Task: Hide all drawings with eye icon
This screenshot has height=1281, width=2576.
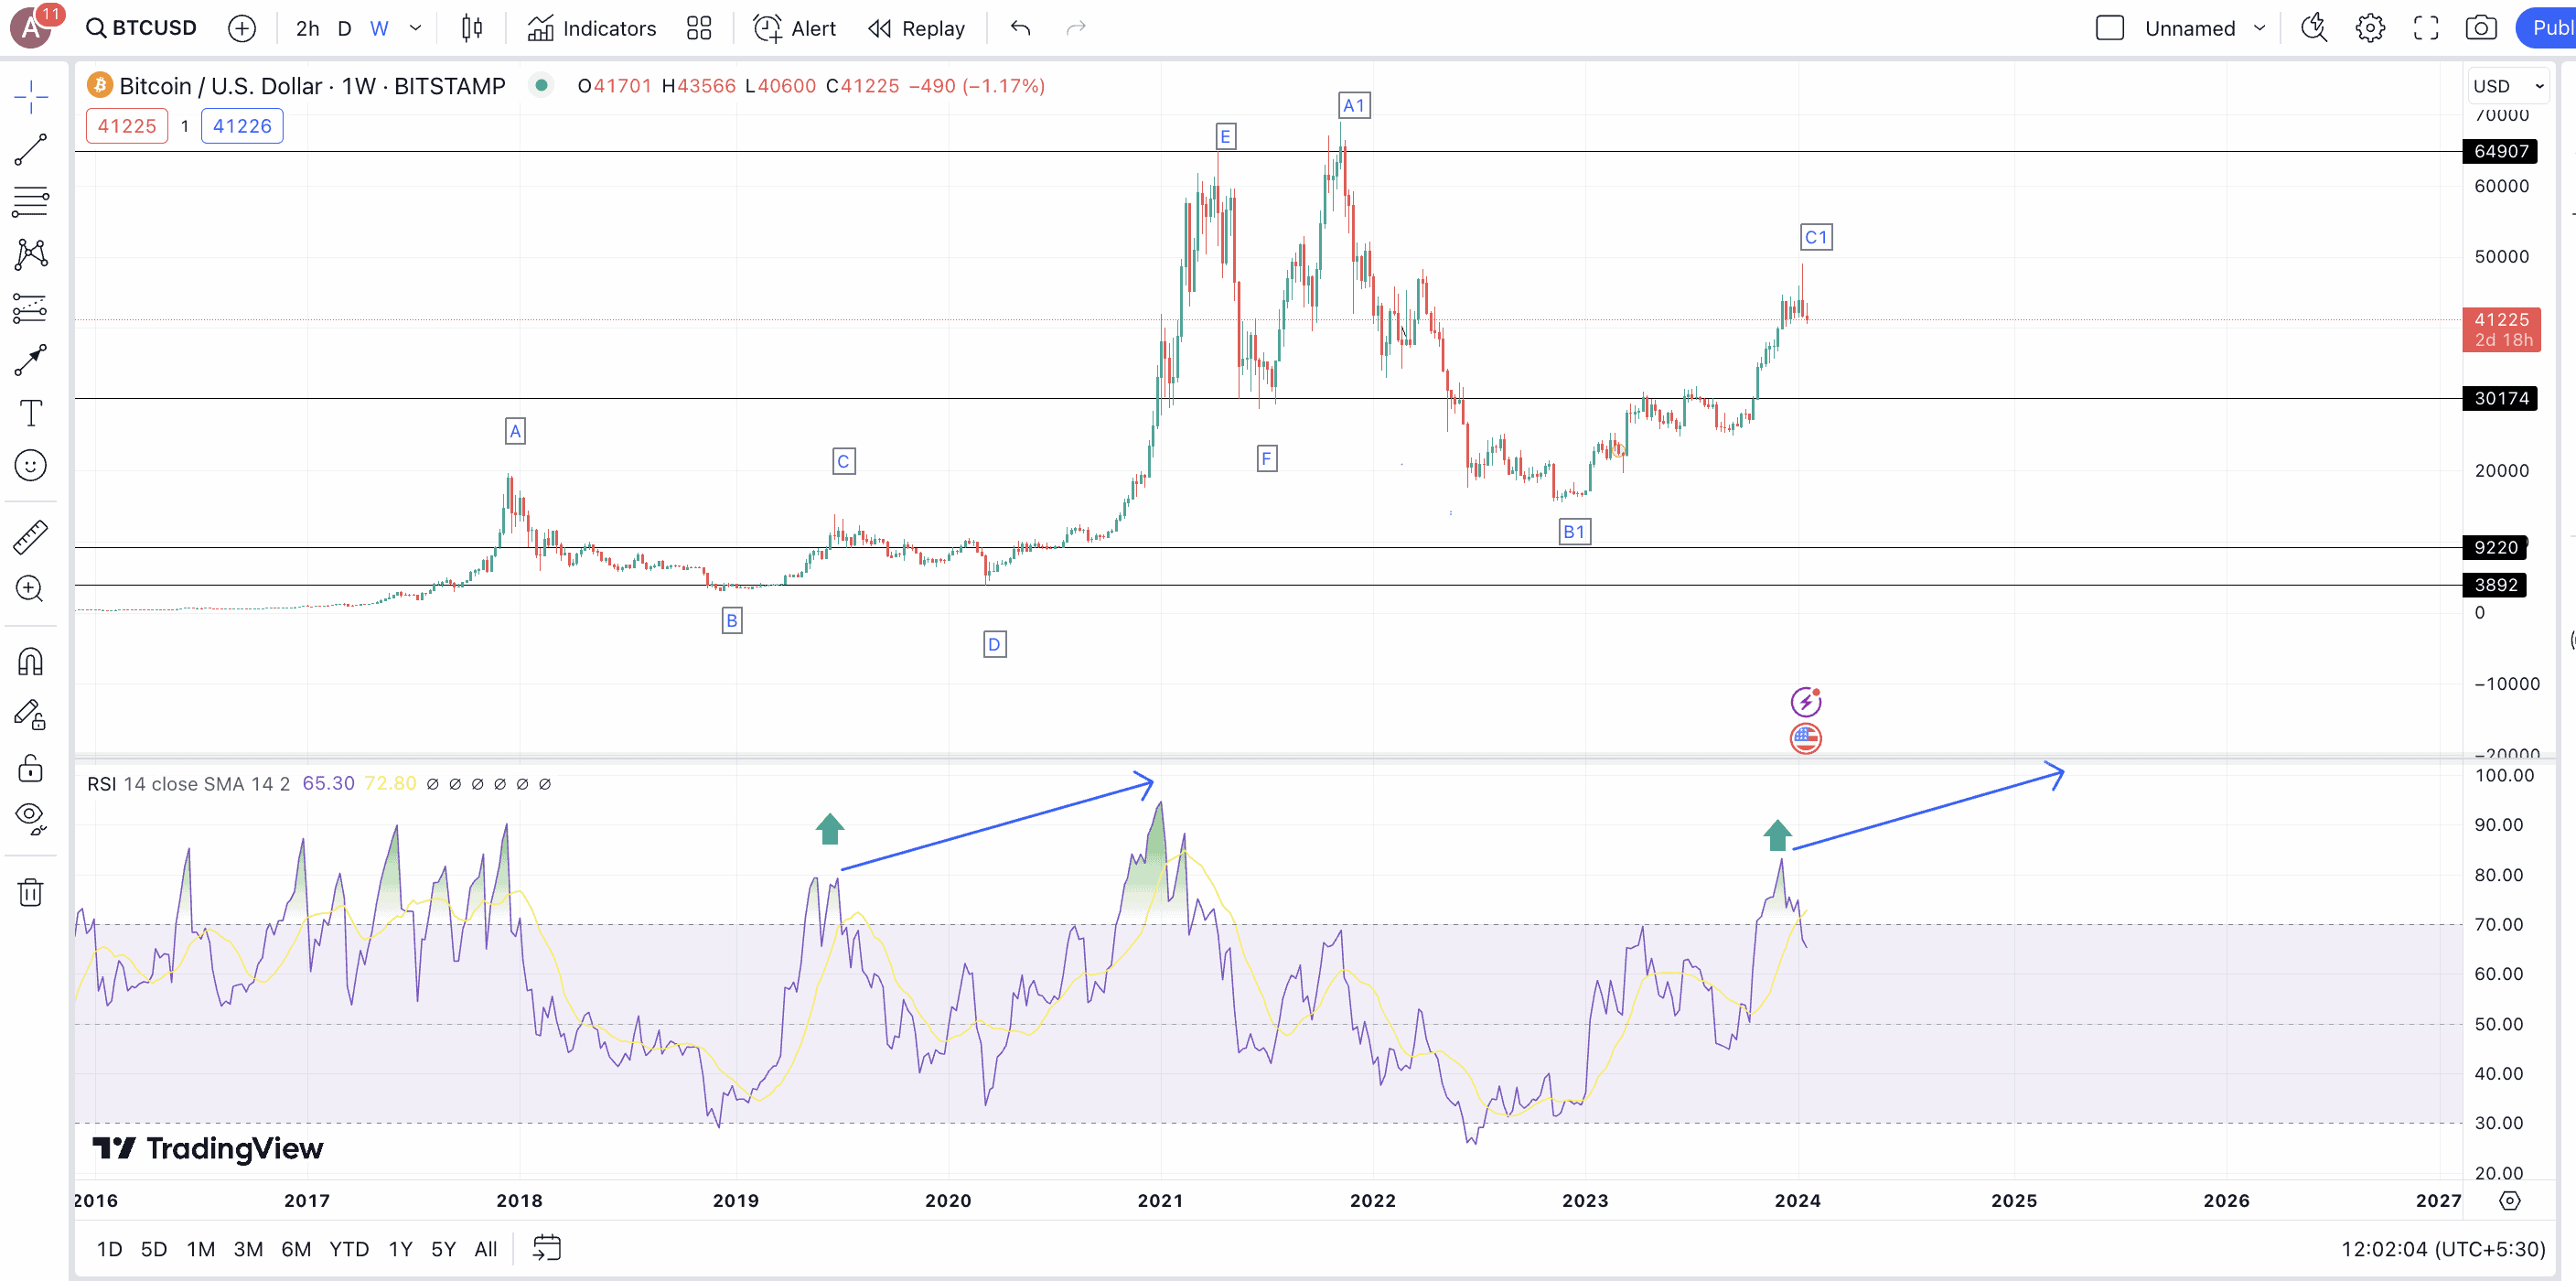Action: coord(30,818)
